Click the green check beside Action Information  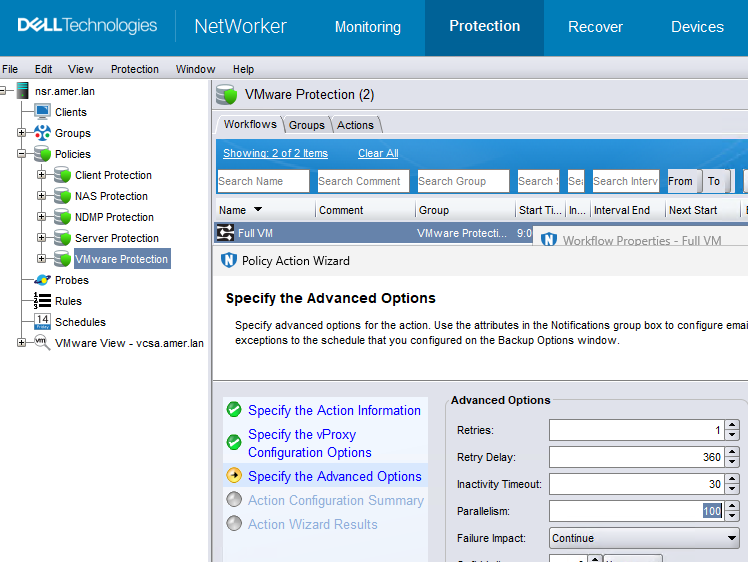pos(234,409)
